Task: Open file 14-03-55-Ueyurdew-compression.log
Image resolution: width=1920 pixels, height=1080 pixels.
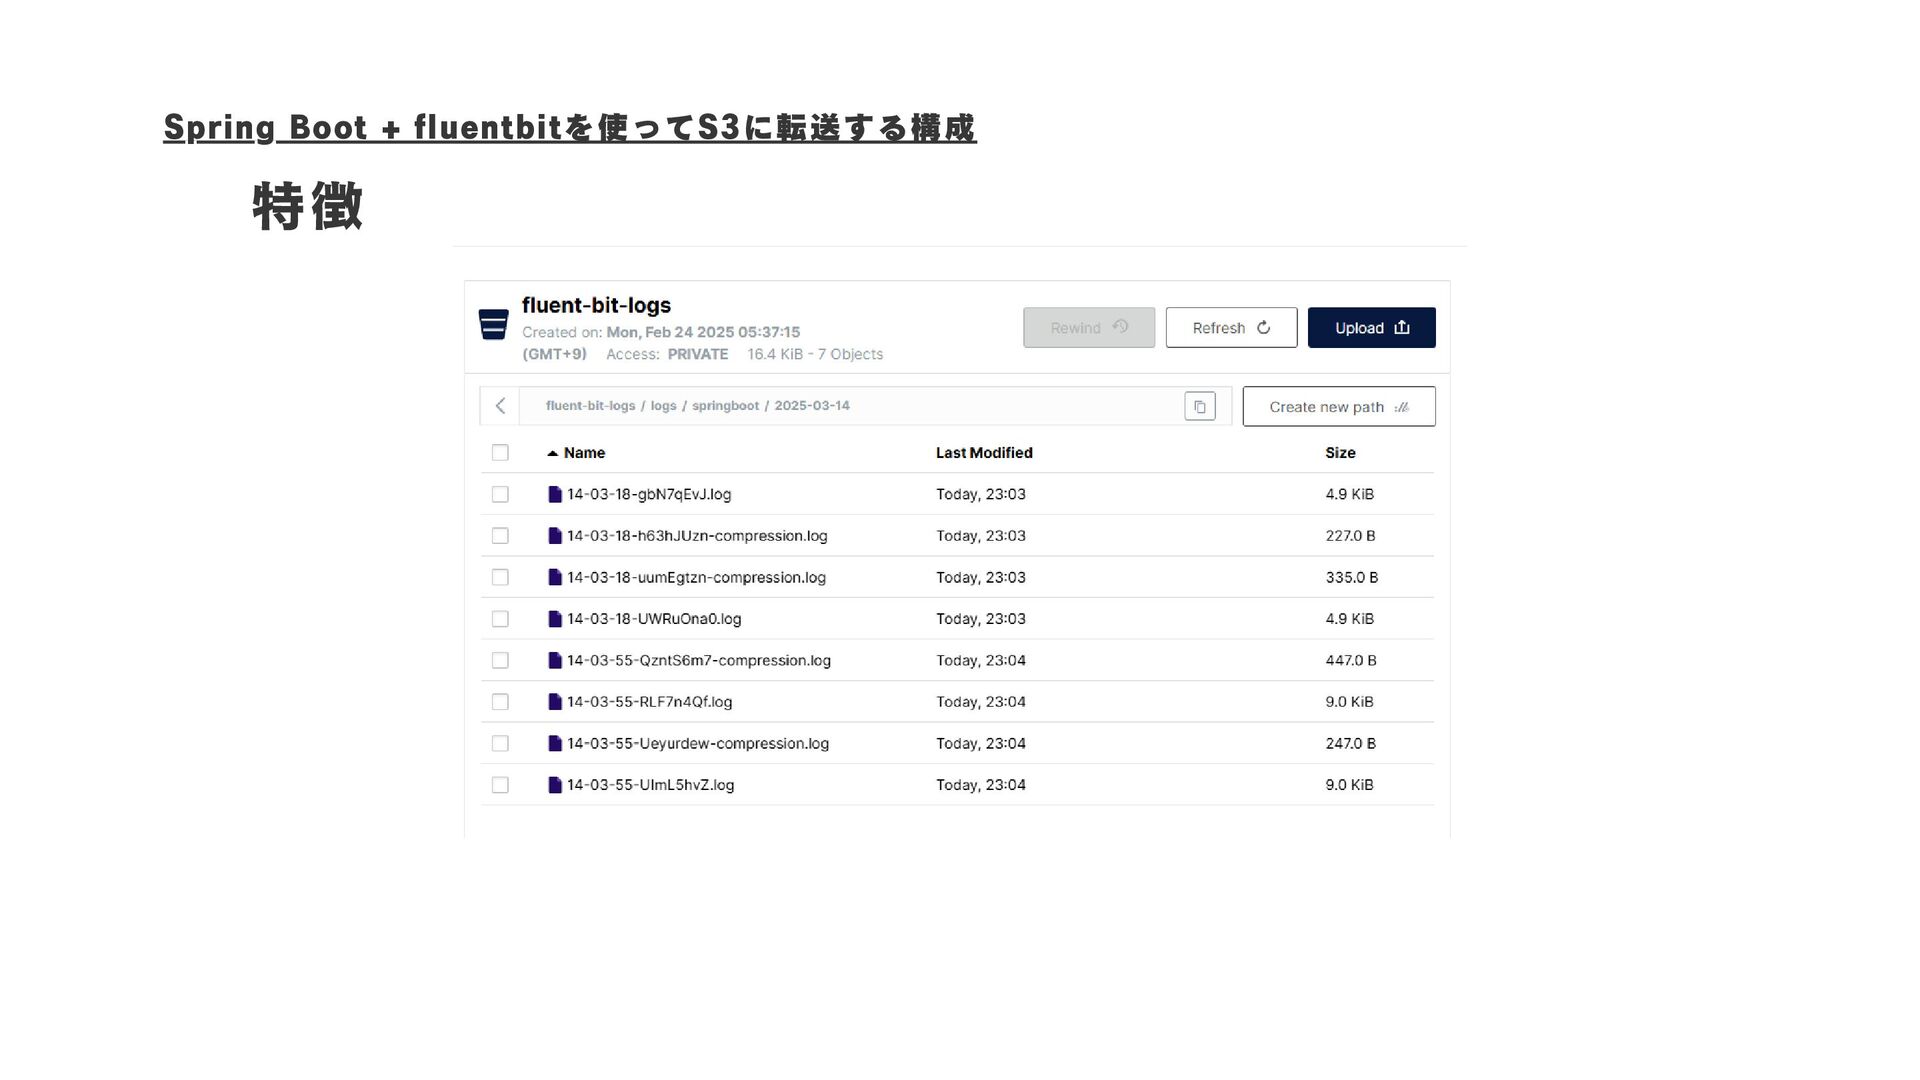Action: pos(698,743)
